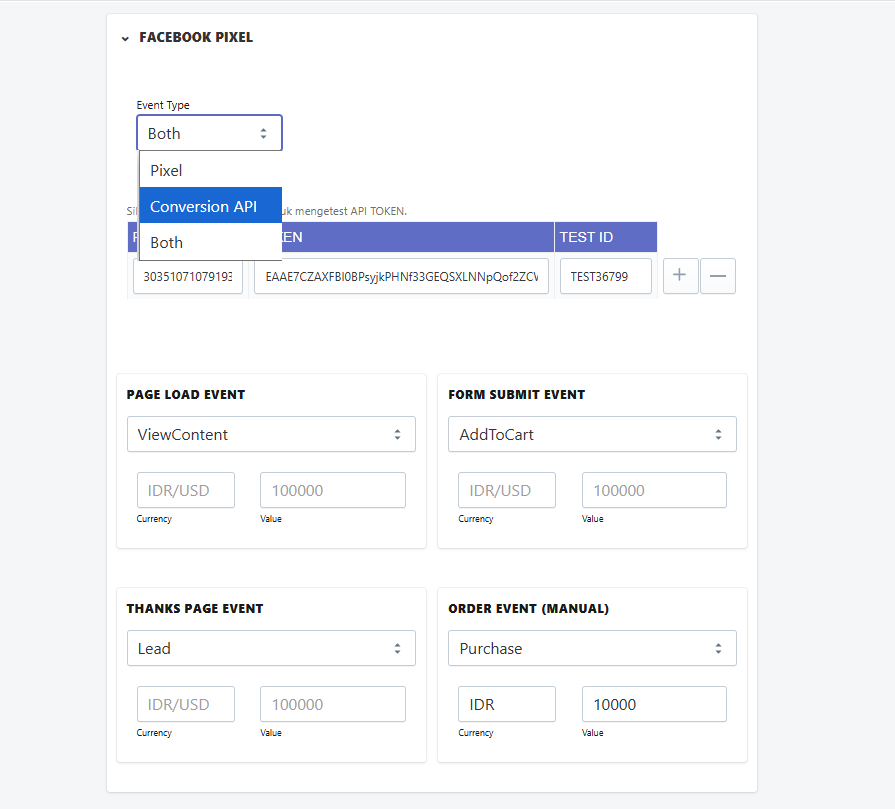Collapse the Facebook Pixel section chevron
Image resolution: width=895 pixels, height=809 pixels.
pos(125,38)
